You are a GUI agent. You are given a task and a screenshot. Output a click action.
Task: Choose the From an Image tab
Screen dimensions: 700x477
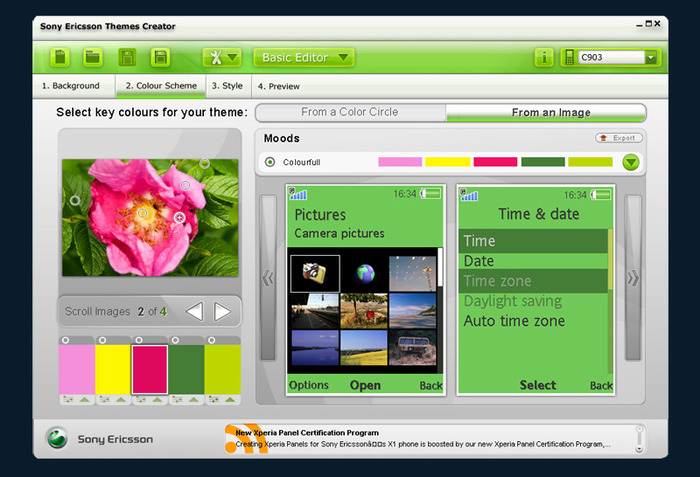(546, 113)
